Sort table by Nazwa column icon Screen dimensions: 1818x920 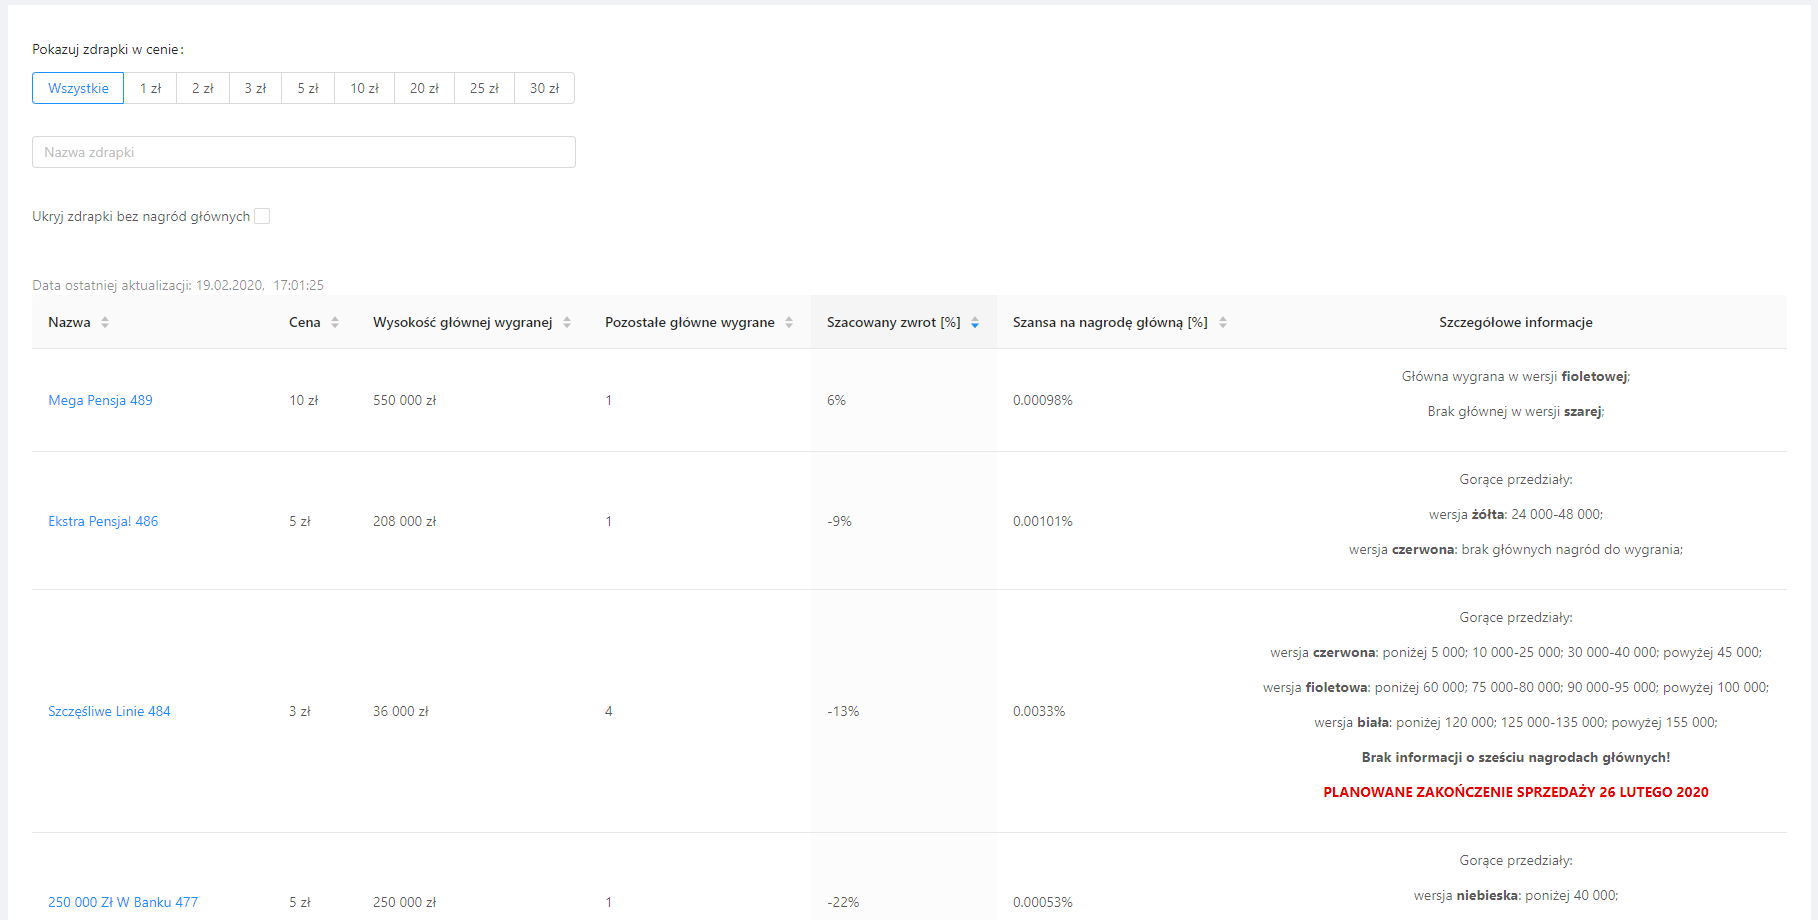pos(105,322)
